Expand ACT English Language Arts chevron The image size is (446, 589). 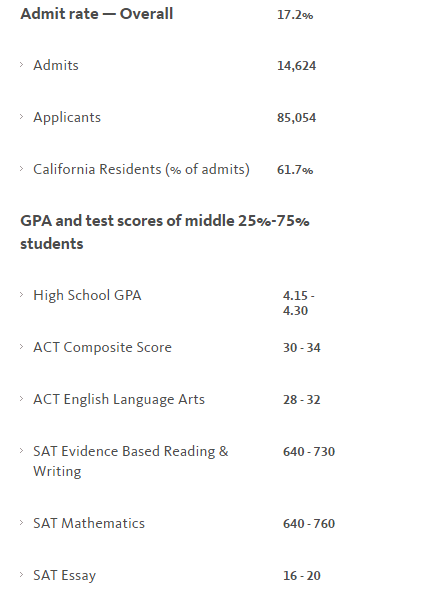(21, 398)
